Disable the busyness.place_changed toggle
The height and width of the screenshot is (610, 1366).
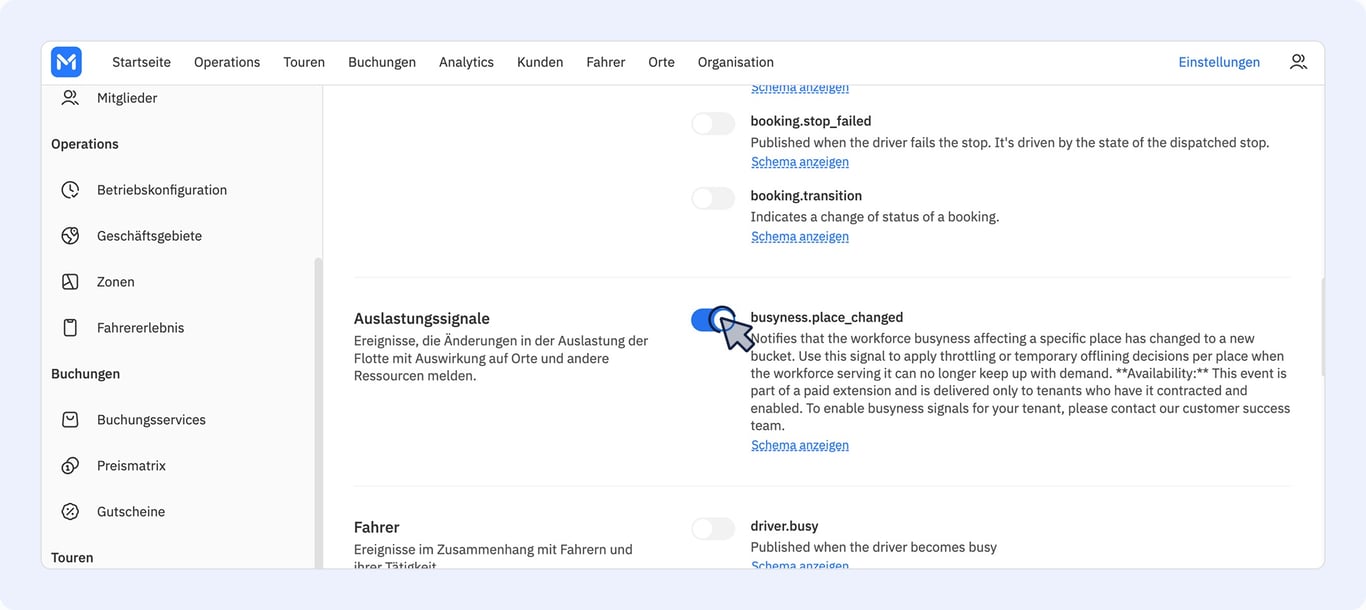(713, 320)
